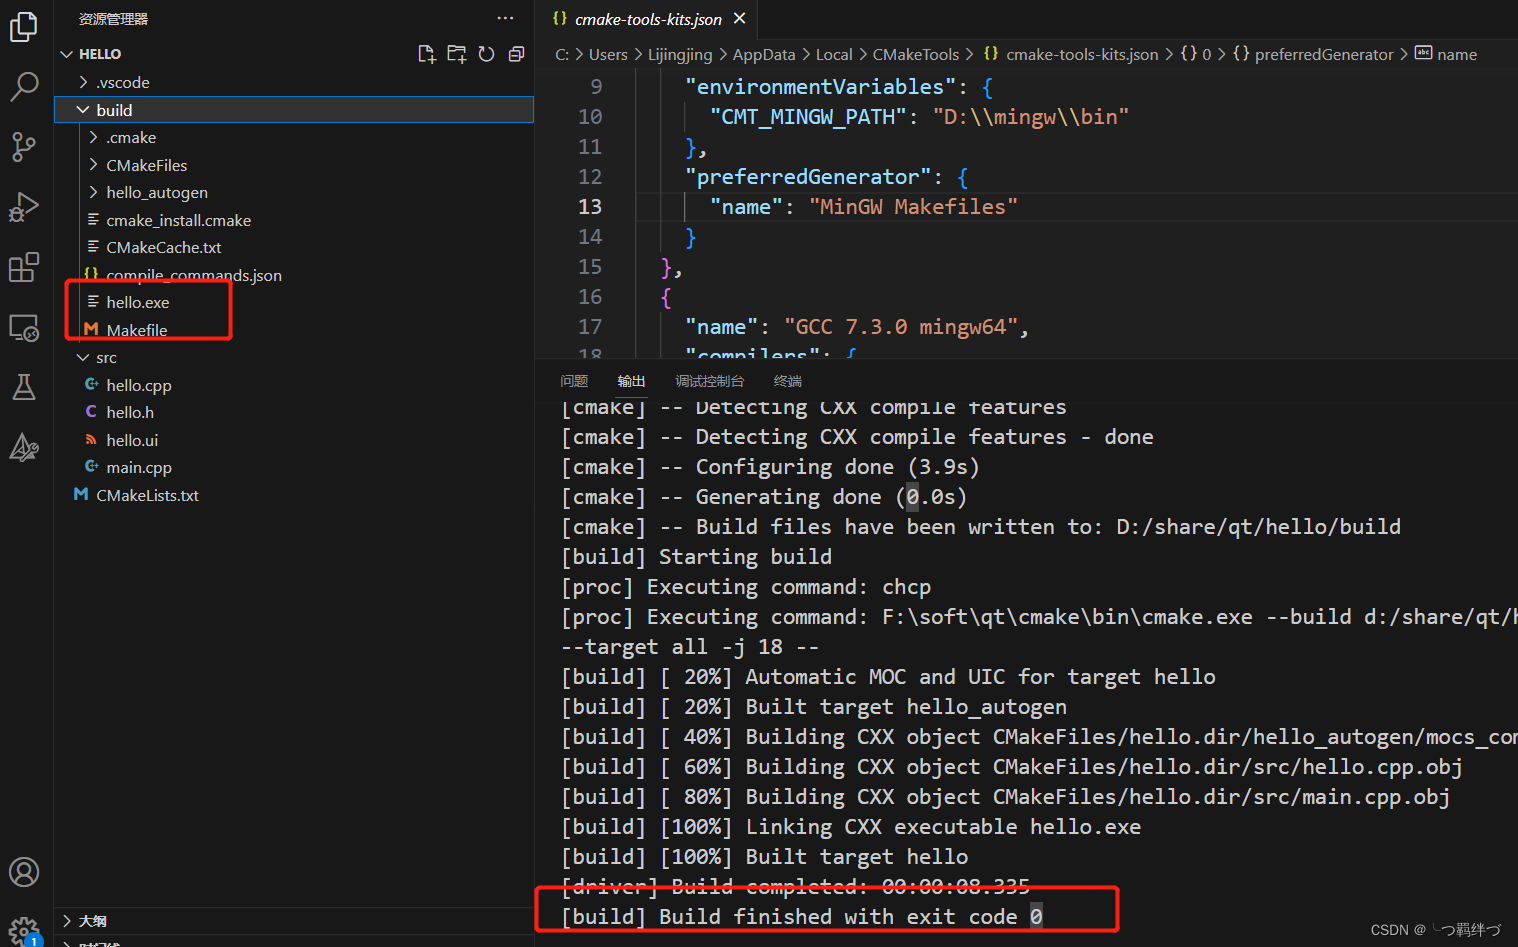Click the Lijingjing breadcrumb segment
Viewport: 1518px width, 947px height.
point(680,54)
